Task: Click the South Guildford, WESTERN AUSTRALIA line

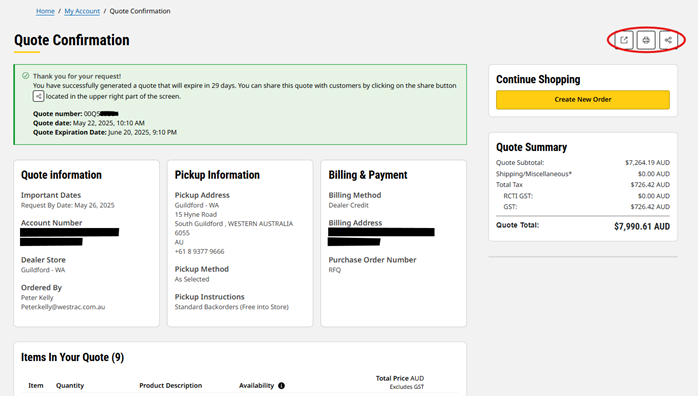Action: click(234, 224)
